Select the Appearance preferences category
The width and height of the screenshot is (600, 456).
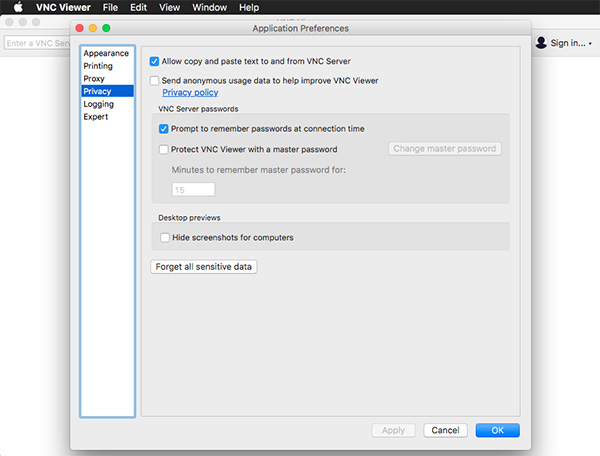[x=107, y=53]
